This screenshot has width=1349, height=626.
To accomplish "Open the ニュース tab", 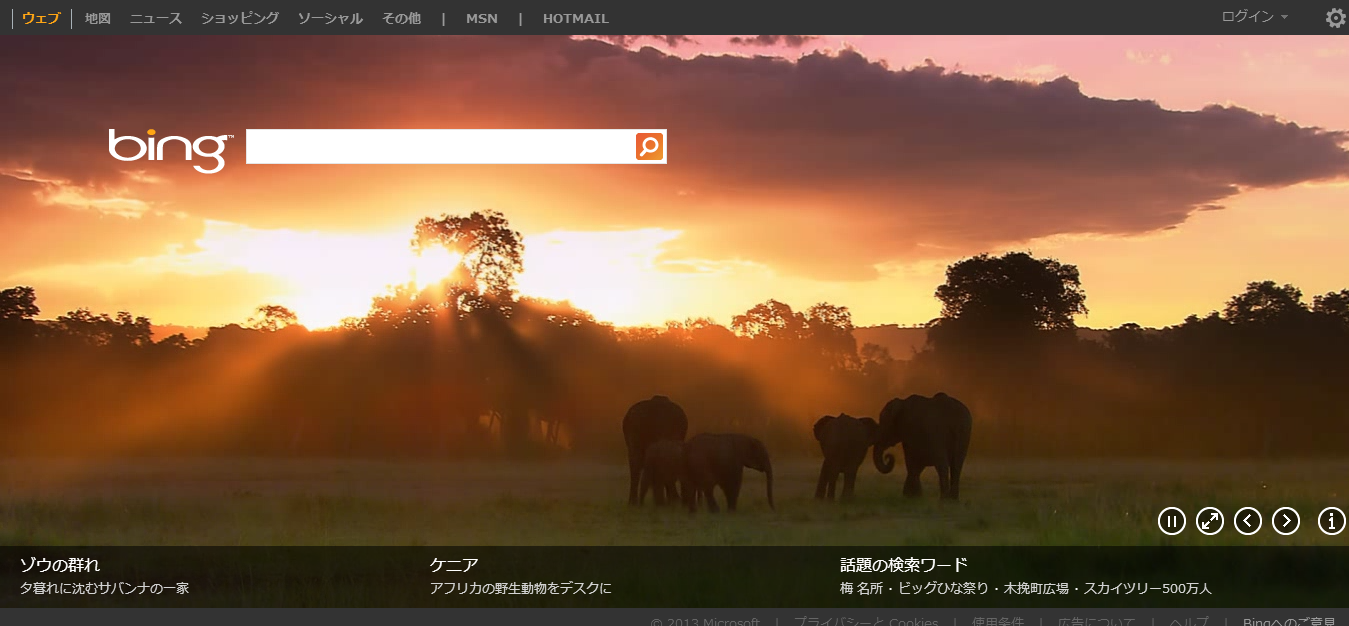I will [x=156, y=18].
